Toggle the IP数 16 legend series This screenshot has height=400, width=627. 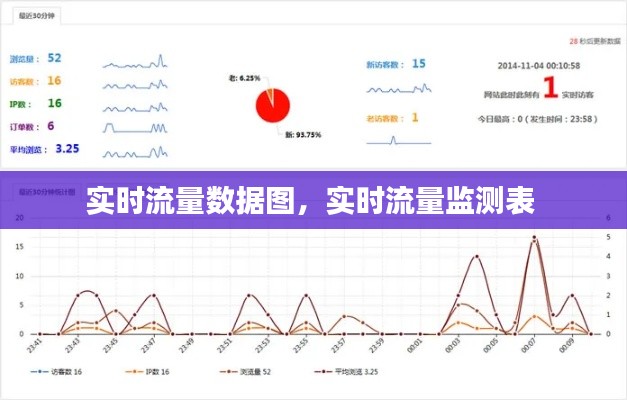tap(152, 371)
